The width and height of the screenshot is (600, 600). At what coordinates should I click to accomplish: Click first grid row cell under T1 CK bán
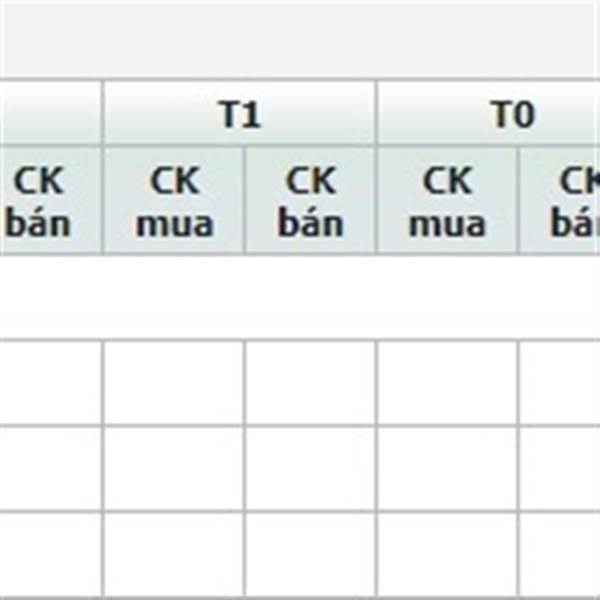pyautogui.click(x=310, y=383)
